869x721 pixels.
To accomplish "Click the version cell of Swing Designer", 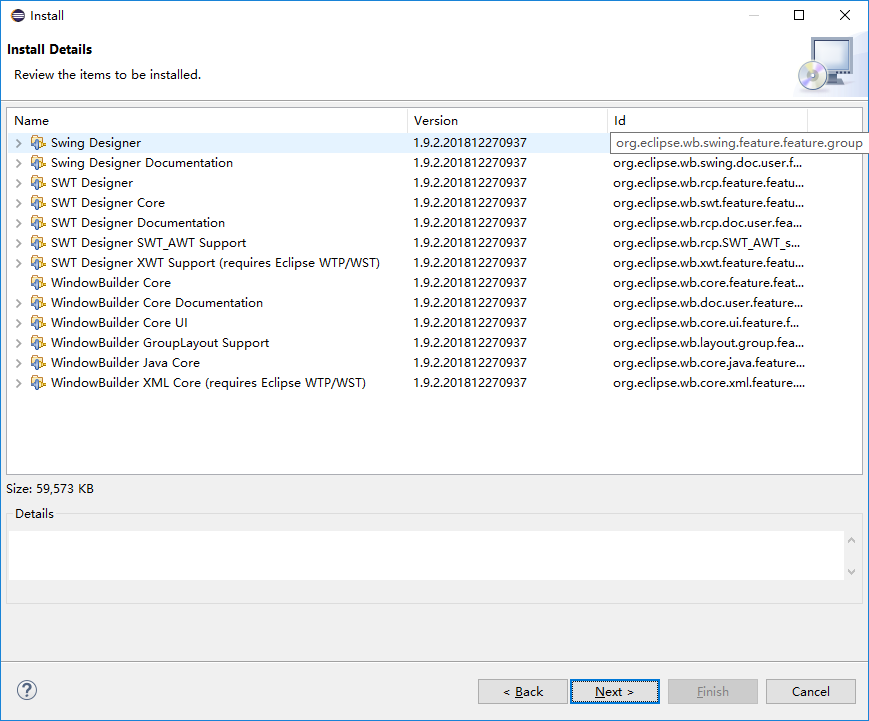I will 470,143.
